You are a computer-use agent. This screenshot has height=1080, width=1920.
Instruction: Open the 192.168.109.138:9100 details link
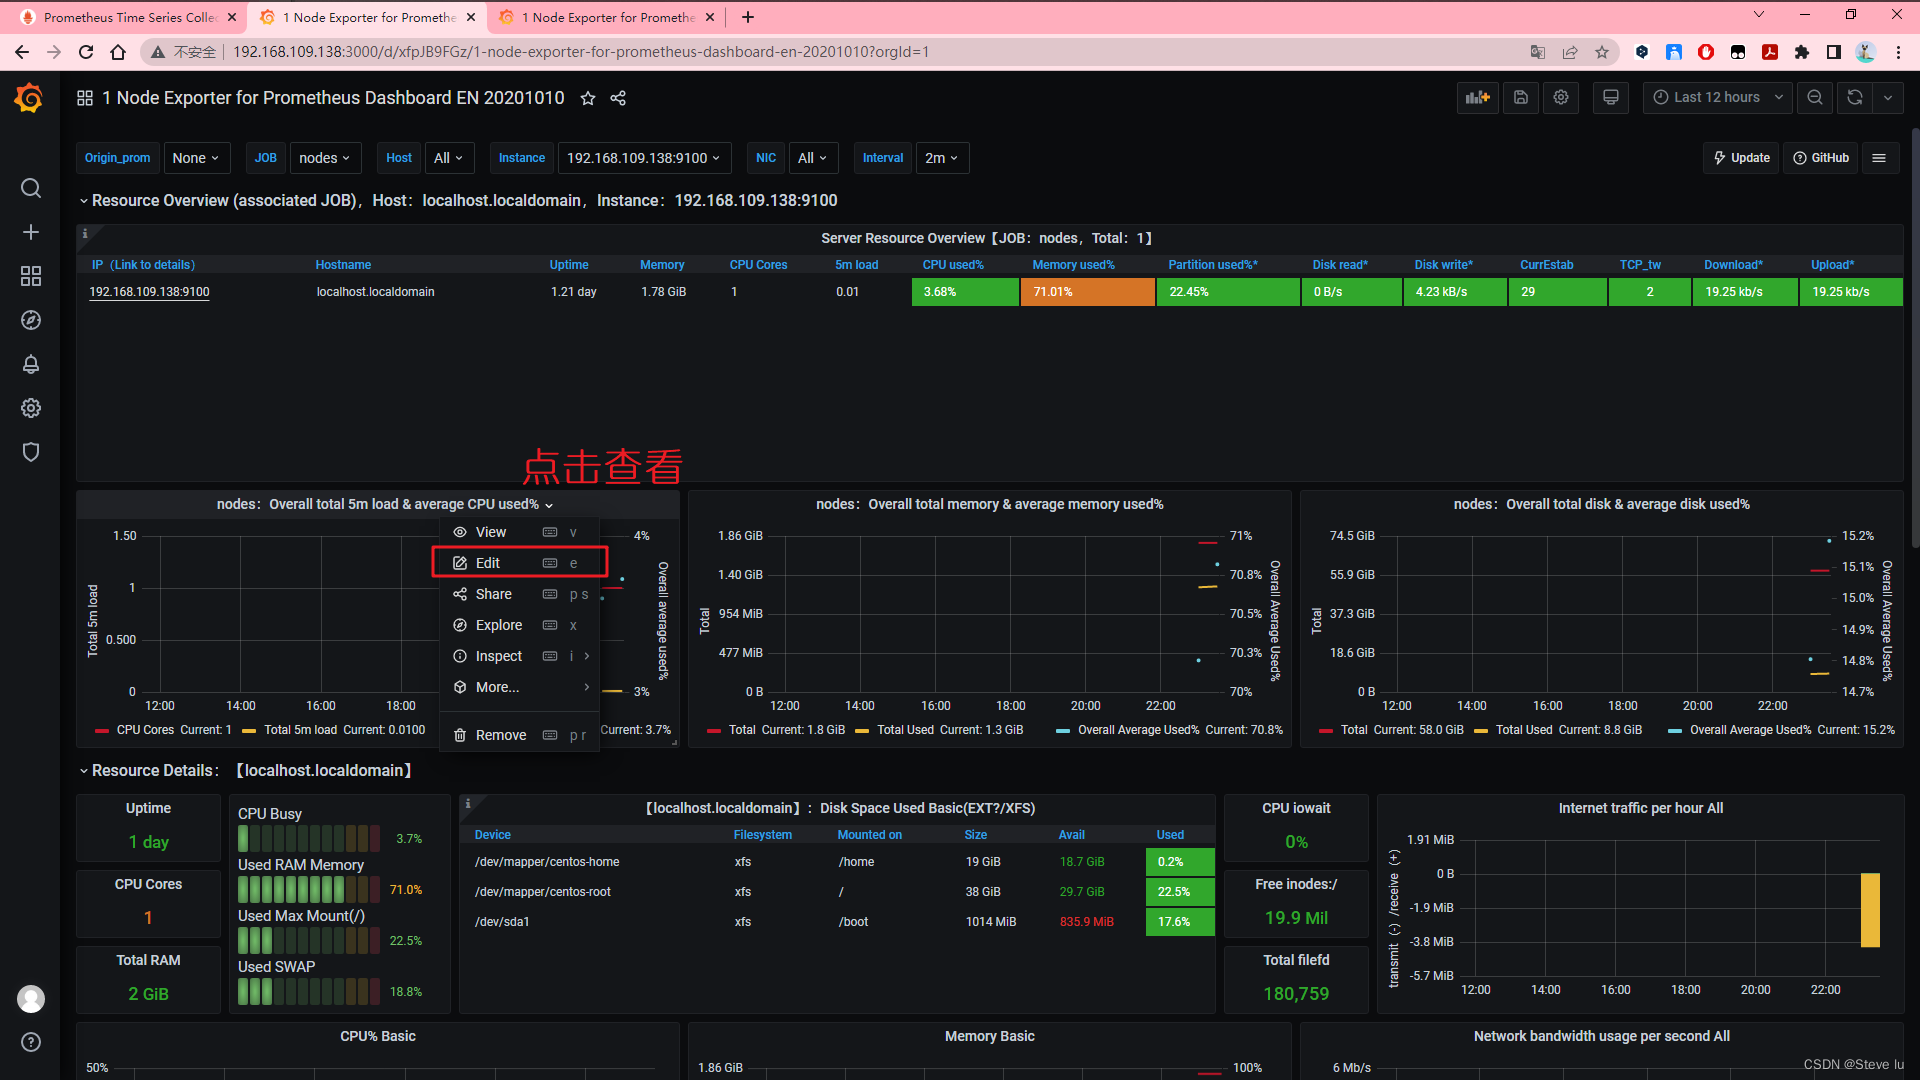[149, 292]
